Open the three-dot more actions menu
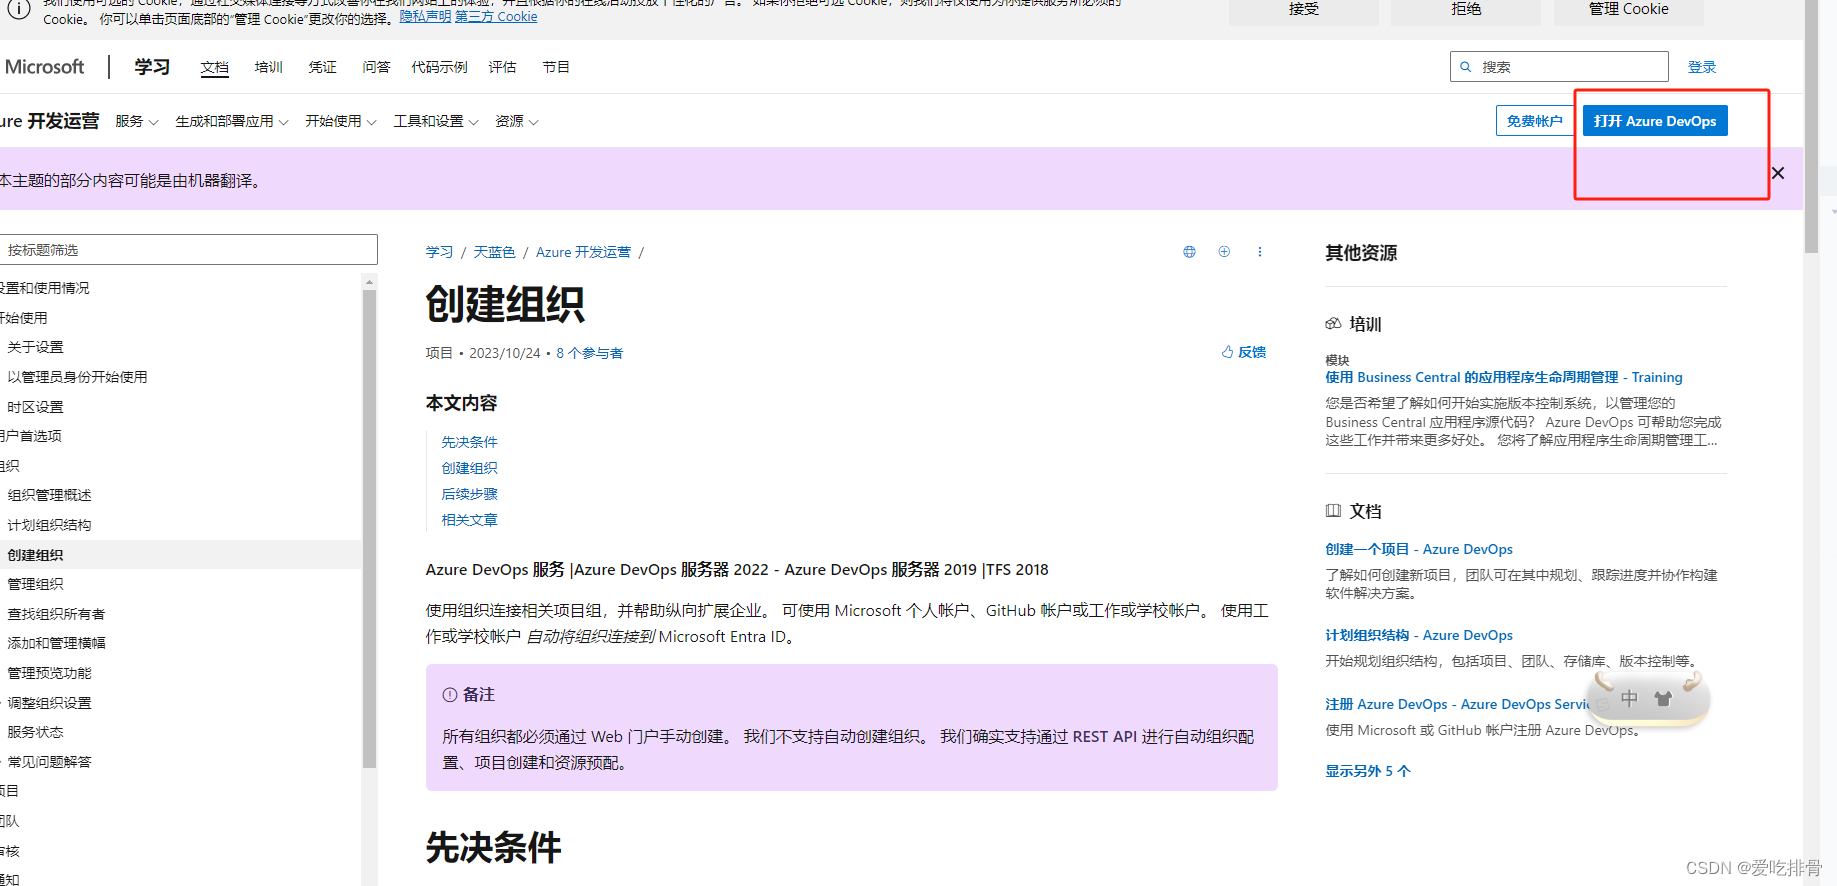The image size is (1837, 886). click(x=1260, y=252)
